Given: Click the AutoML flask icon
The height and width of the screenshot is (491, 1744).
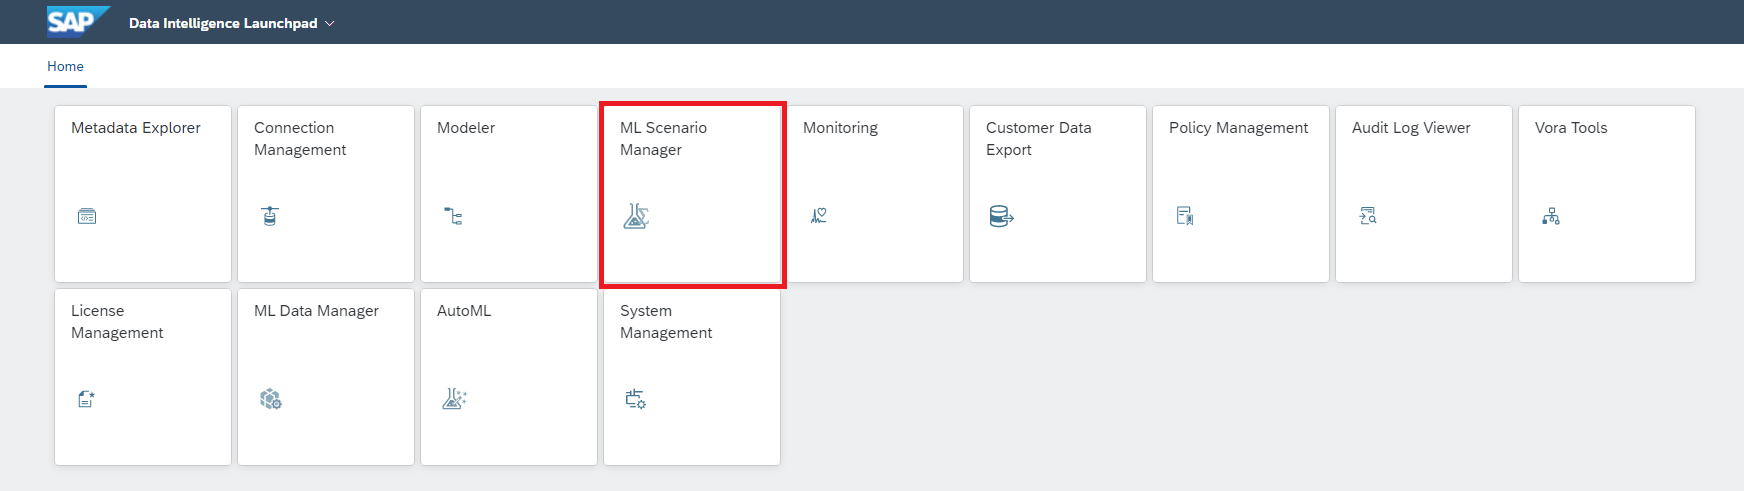Looking at the screenshot, I should pyautogui.click(x=454, y=399).
